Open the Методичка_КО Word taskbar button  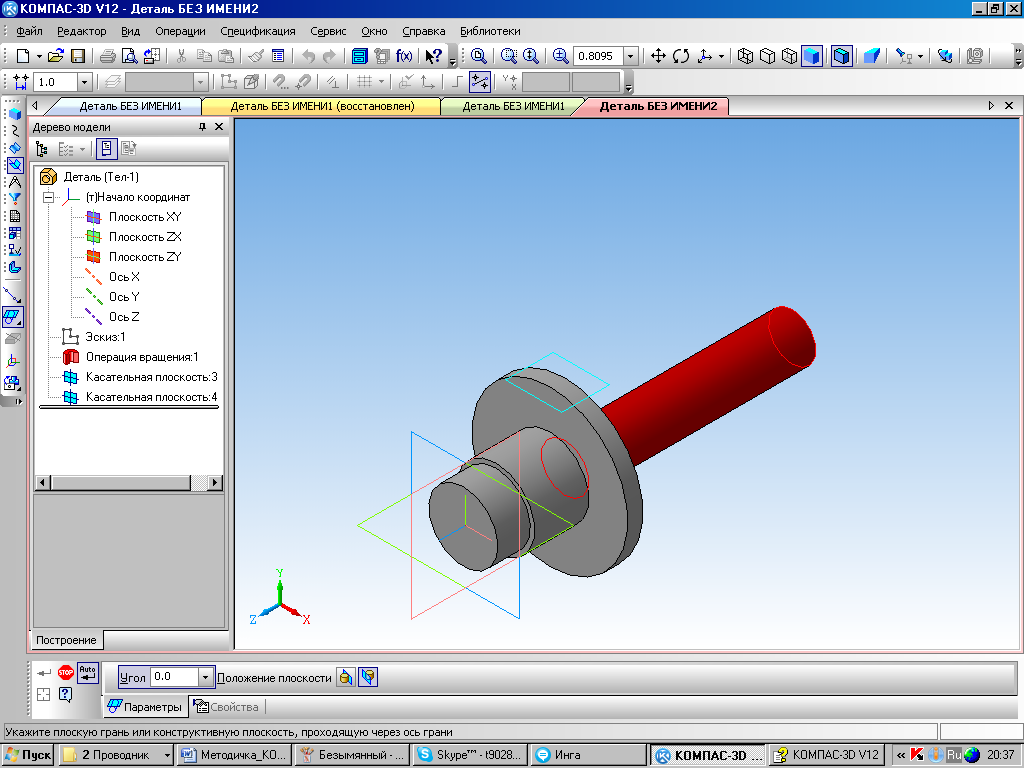[x=234, y=755]
